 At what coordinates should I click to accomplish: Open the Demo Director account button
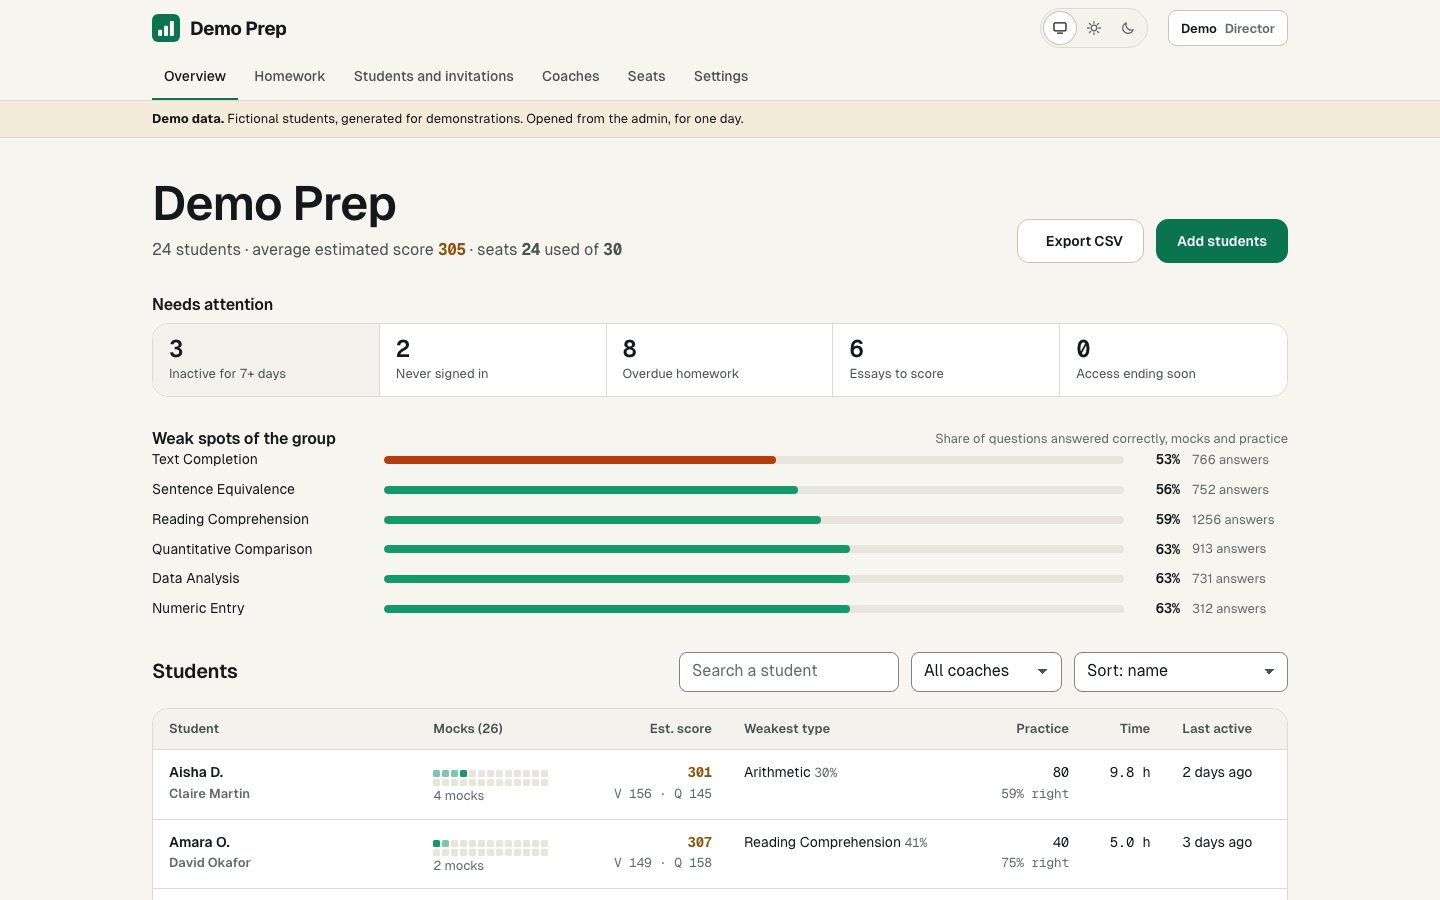click(1227, 28)
